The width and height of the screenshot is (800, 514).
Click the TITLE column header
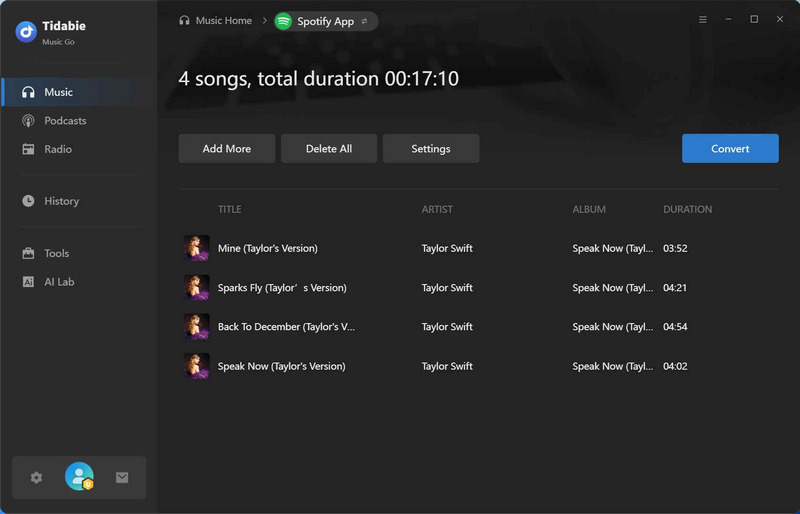click(x=230, y=209)
